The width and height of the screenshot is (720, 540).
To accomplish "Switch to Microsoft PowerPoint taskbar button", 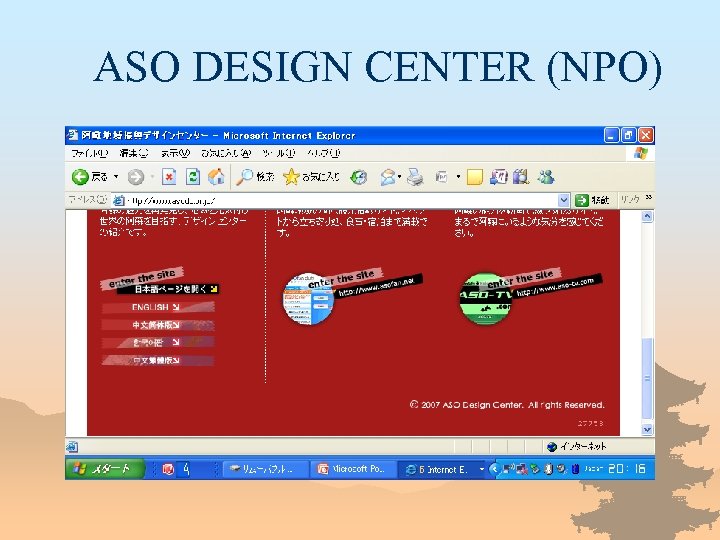I will [x=353, y=469].
